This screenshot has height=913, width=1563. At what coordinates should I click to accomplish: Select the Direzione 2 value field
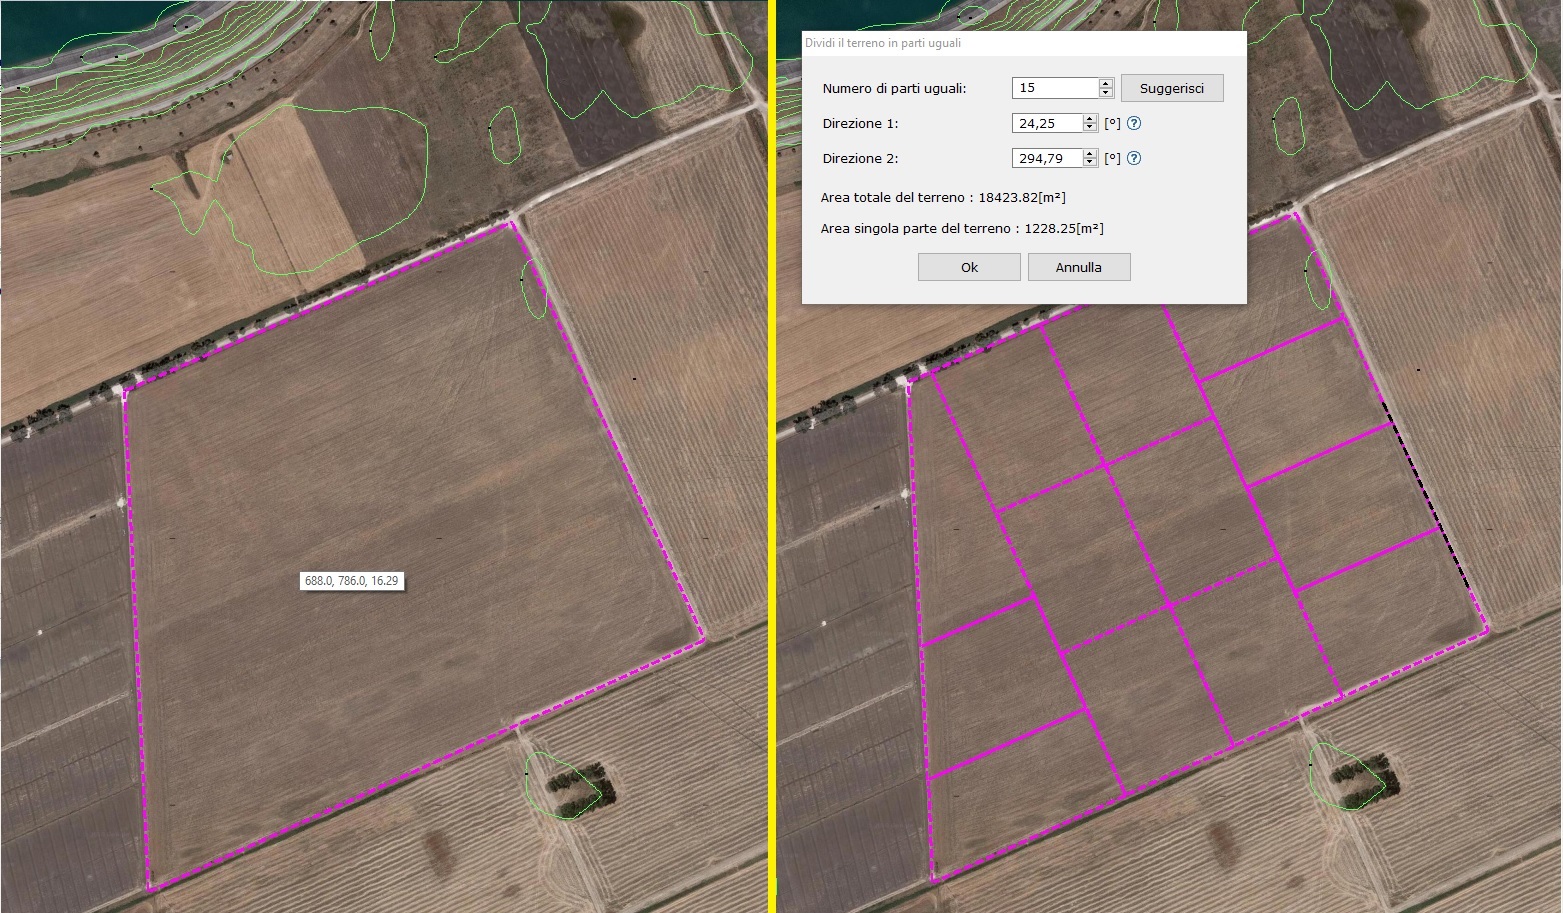1047,159
